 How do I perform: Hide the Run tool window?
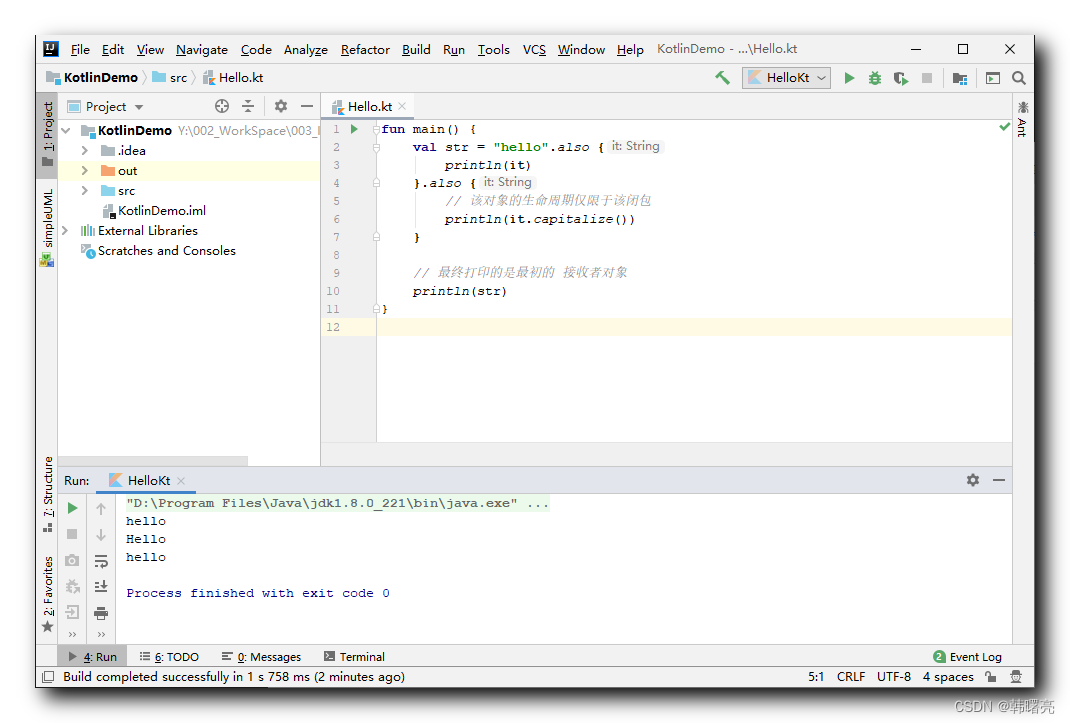pos(998,480)
